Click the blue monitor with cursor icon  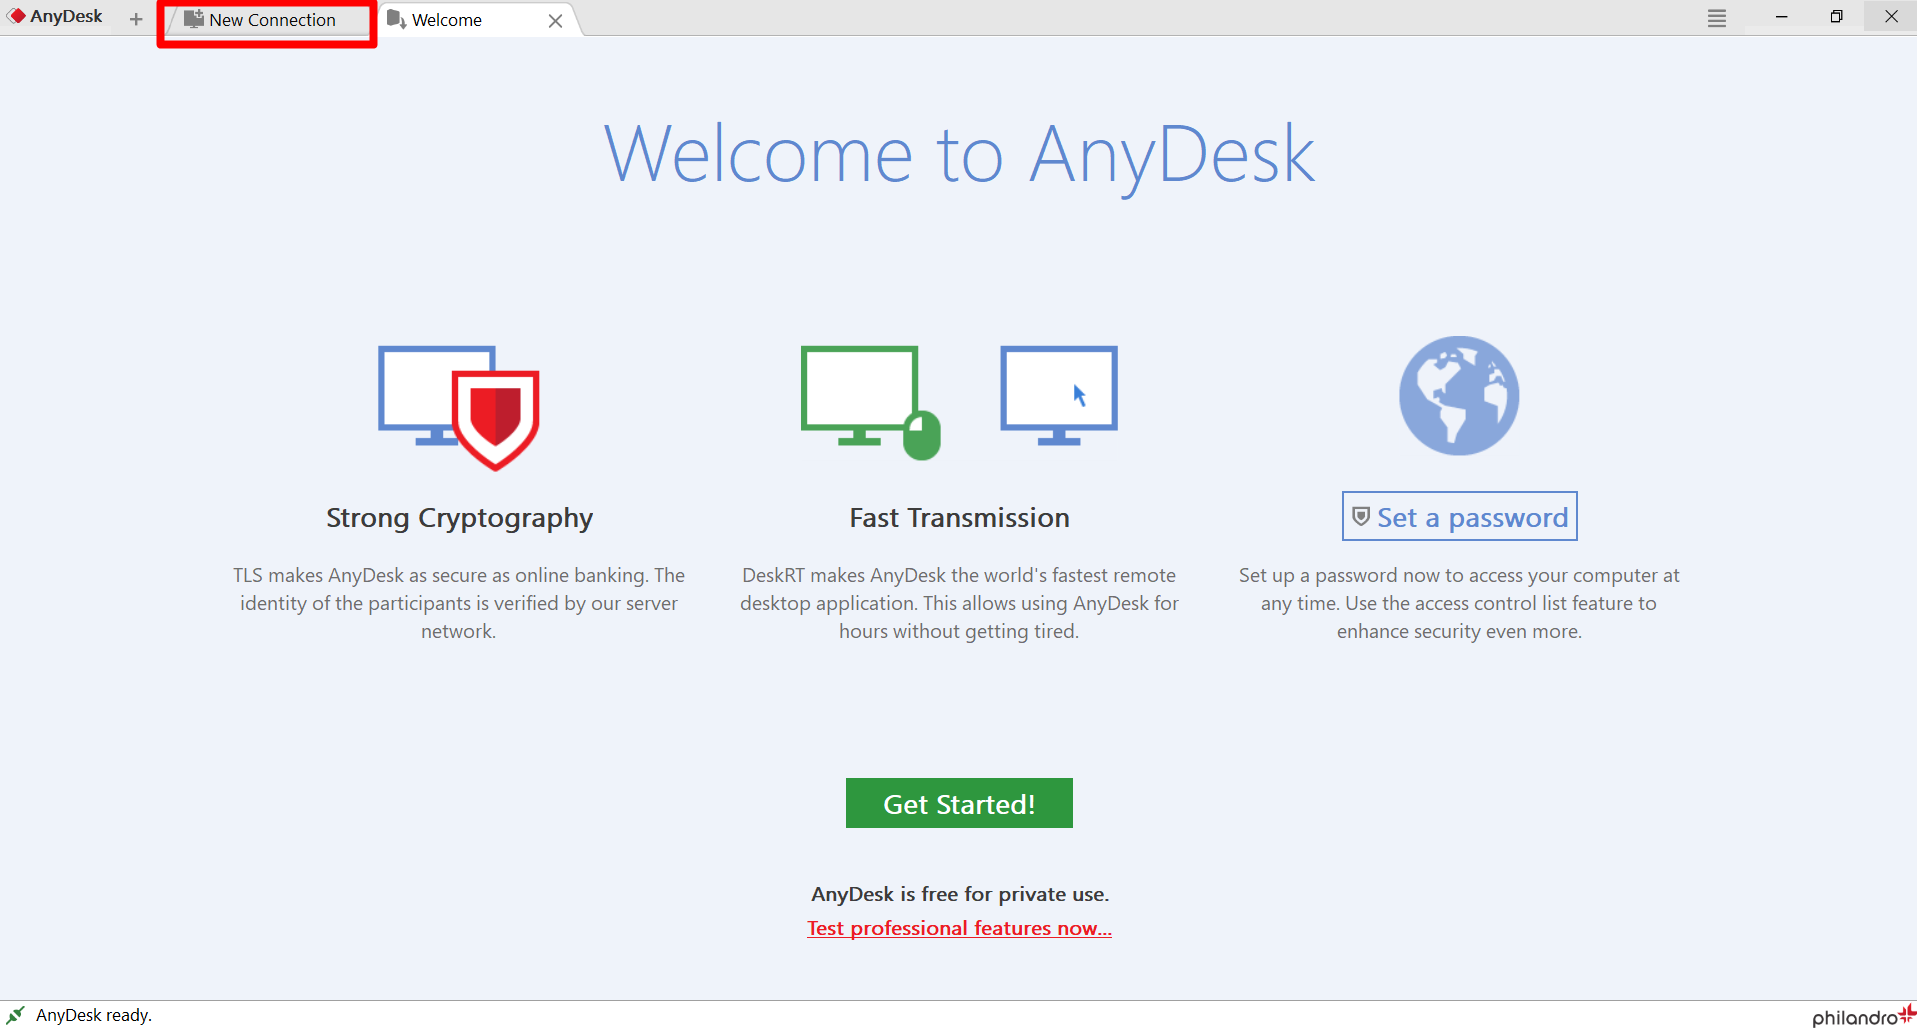coord(1059,395)
